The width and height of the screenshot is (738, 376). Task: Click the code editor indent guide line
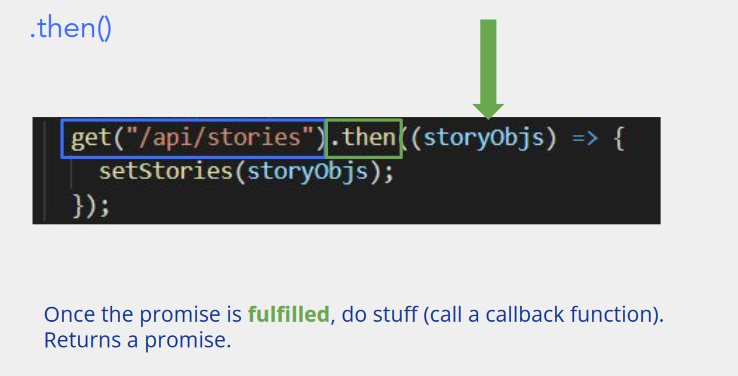(45, 170)
